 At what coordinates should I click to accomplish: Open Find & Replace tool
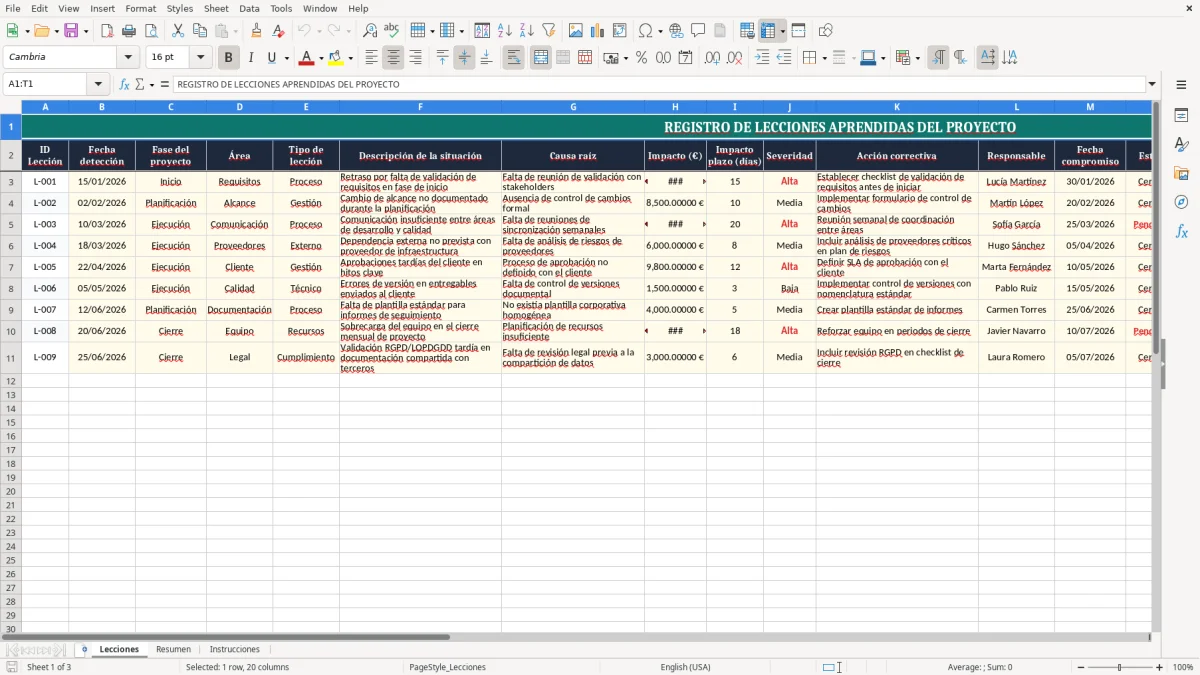(370, 31)
